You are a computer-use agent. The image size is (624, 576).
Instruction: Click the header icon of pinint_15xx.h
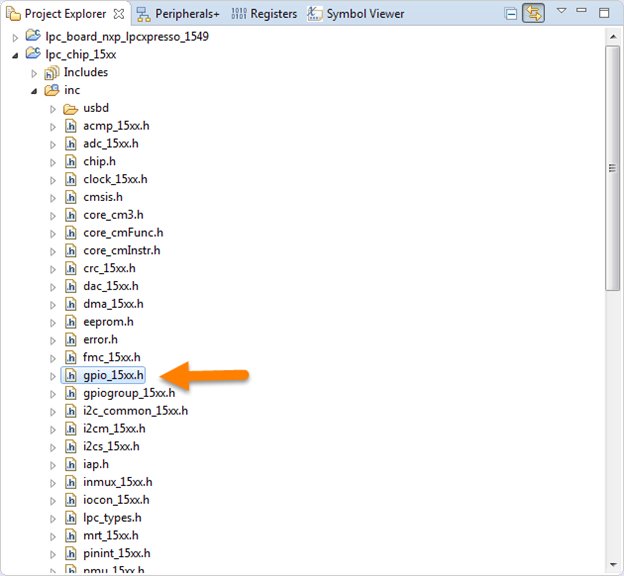[70, 553]
